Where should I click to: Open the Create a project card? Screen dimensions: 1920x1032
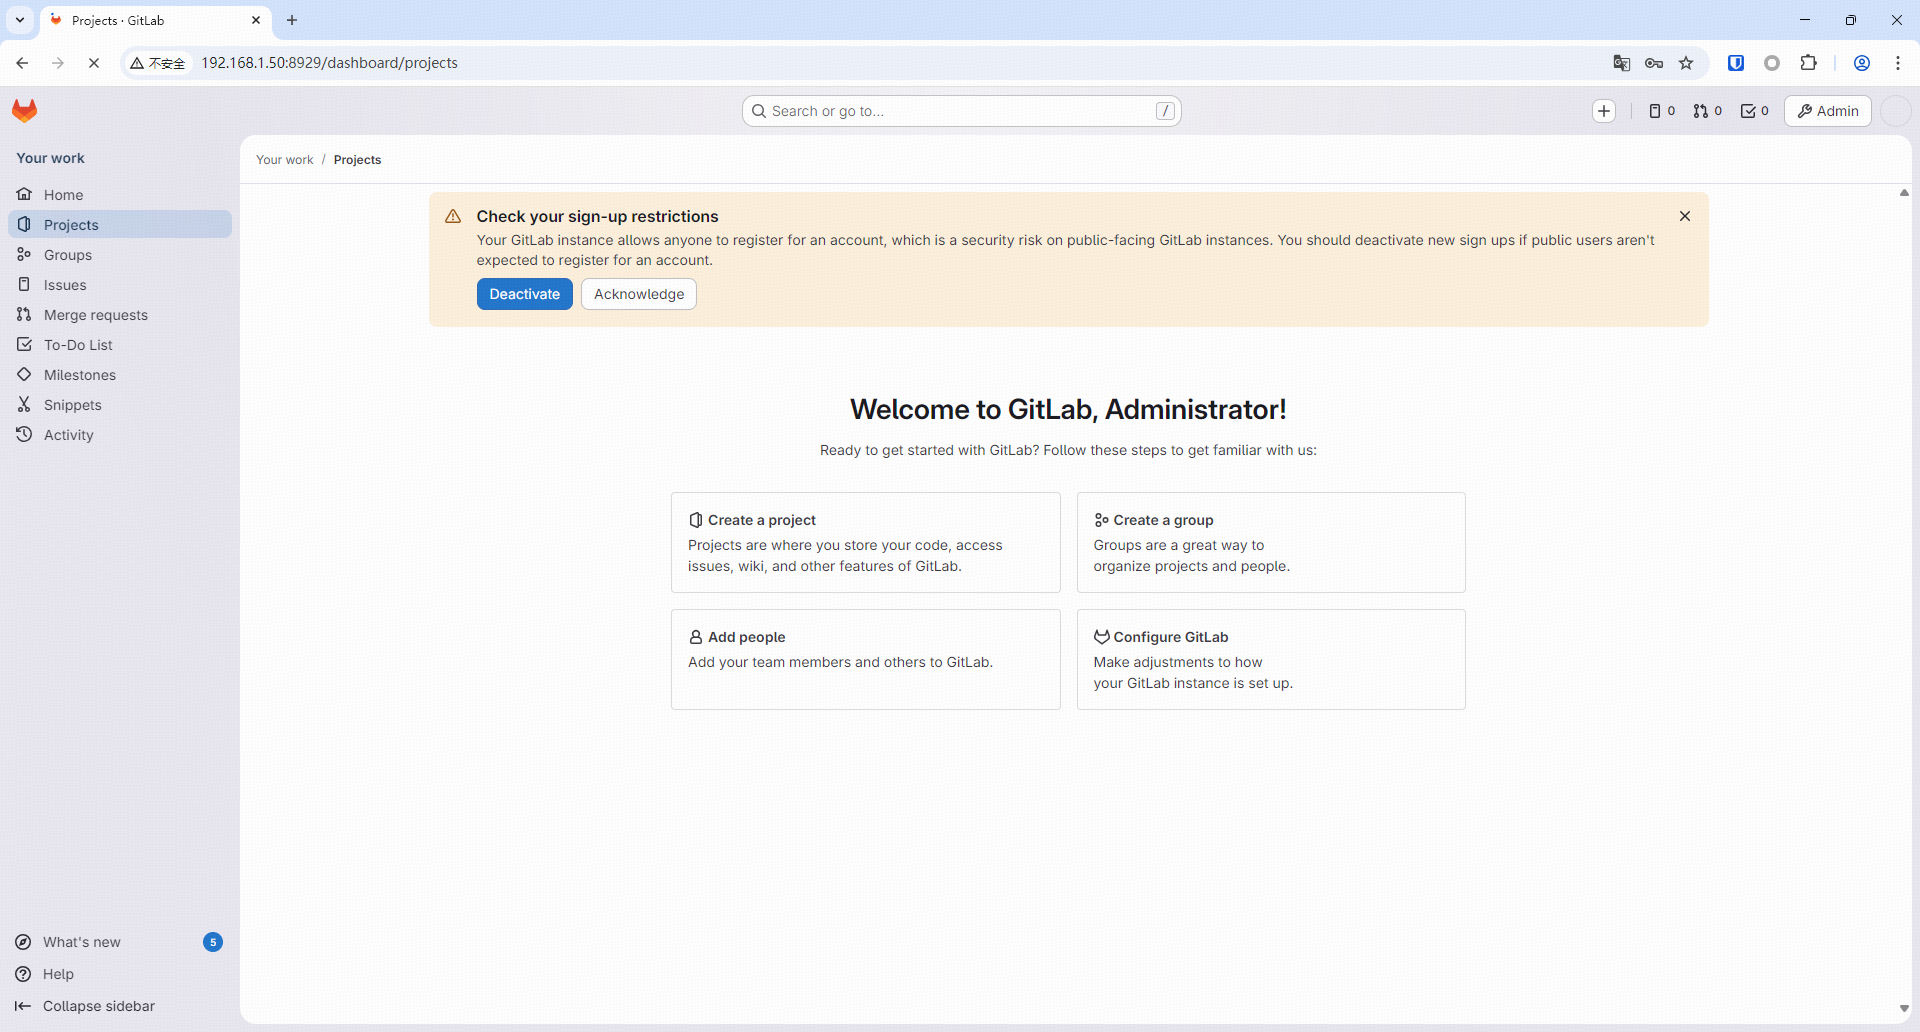pyautogui.click(x=866, y=542)
